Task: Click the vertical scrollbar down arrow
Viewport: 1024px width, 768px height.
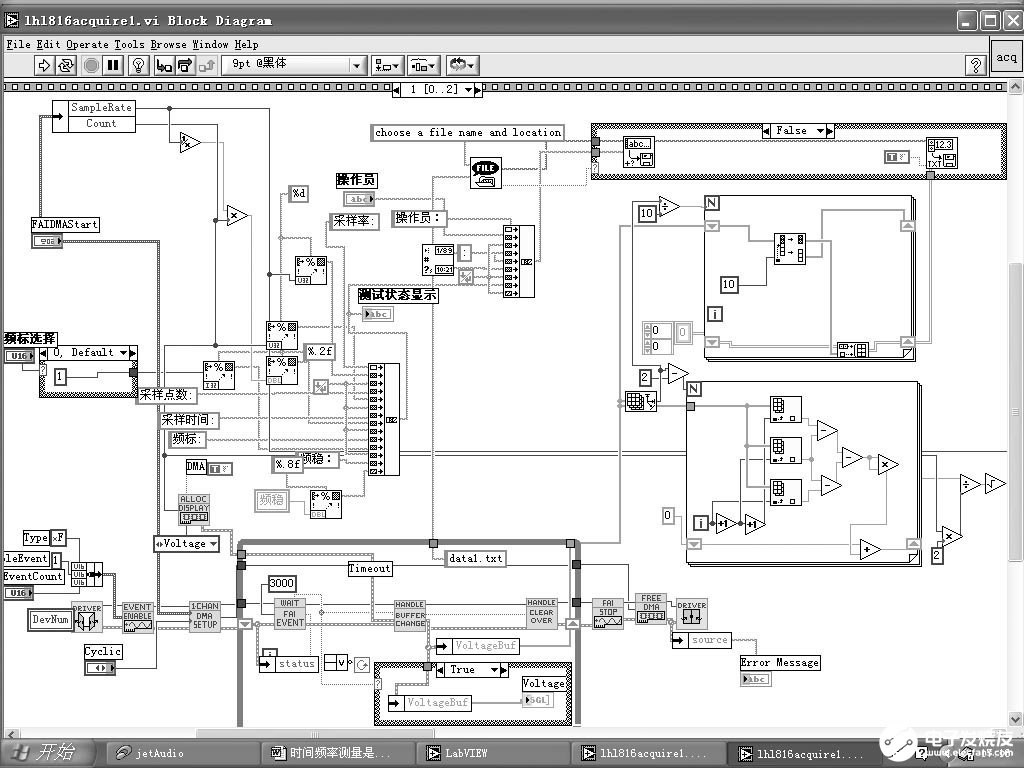Action: pos(1016,720)
